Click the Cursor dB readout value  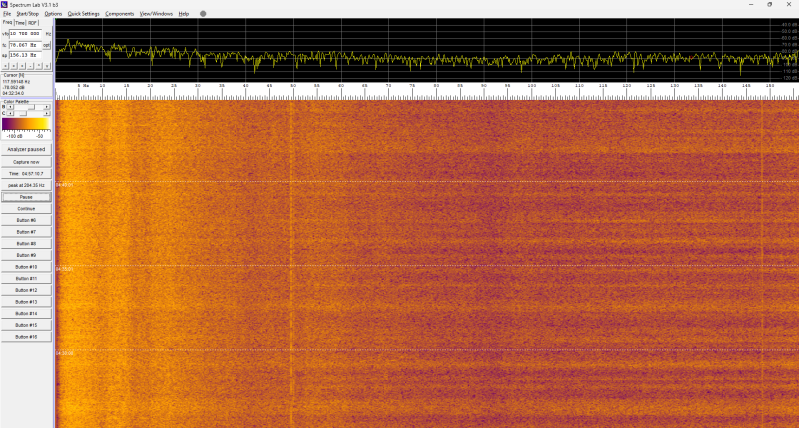click(x=13, y=87)
